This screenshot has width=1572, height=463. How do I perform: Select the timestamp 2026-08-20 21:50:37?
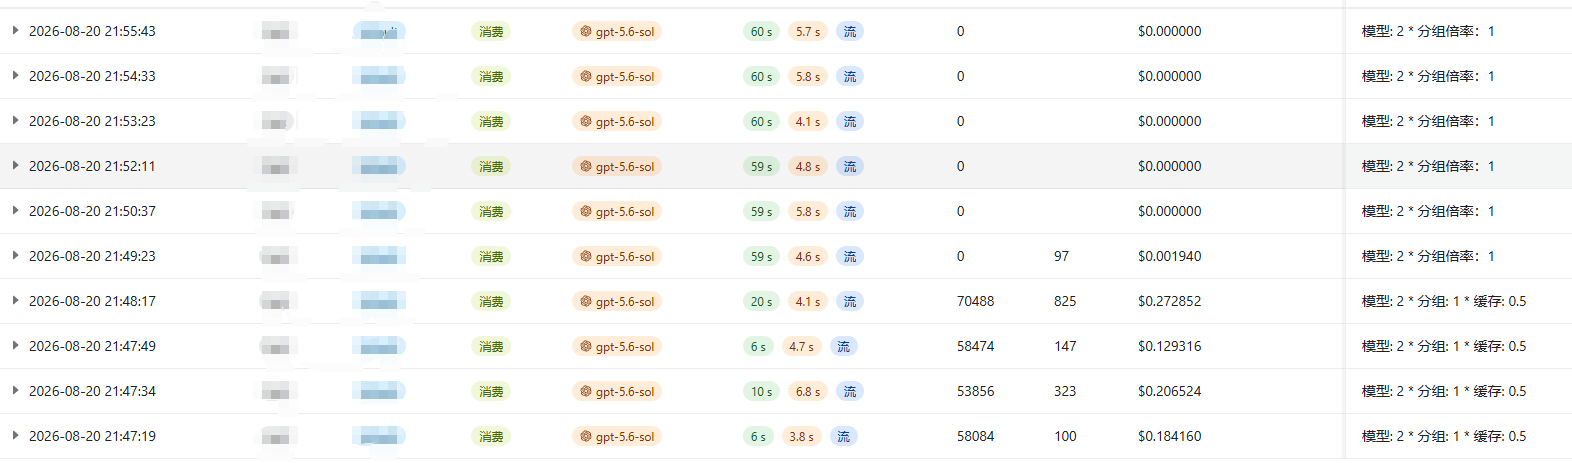(x=92, y=211)
